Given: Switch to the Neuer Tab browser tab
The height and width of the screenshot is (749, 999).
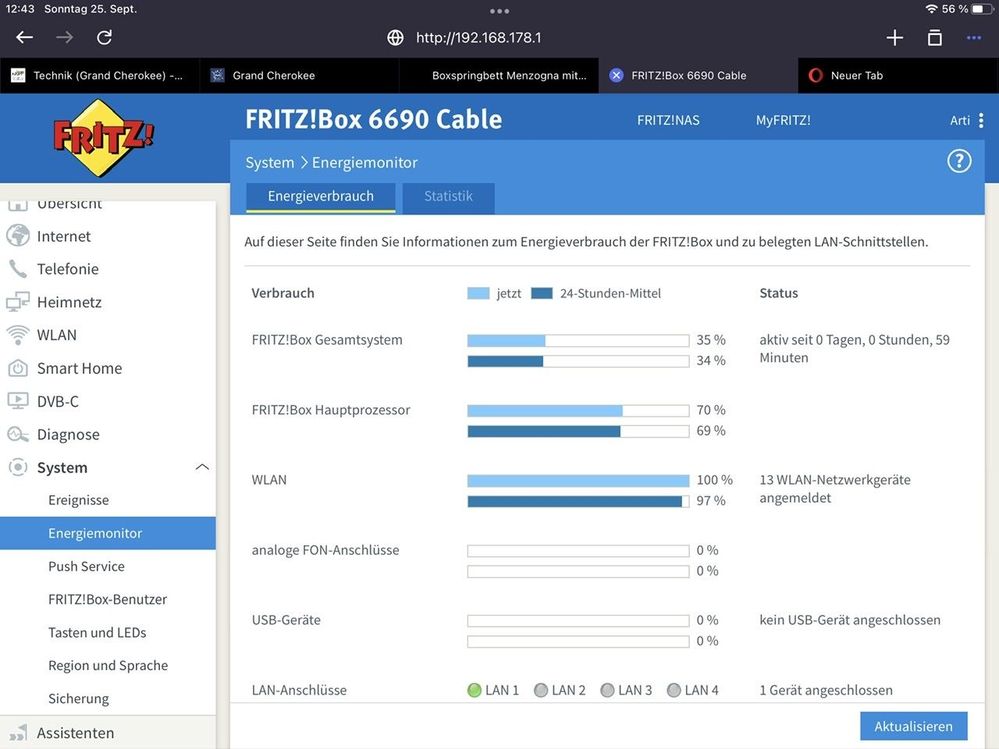Looking at the screenshot, I should 898,75.
